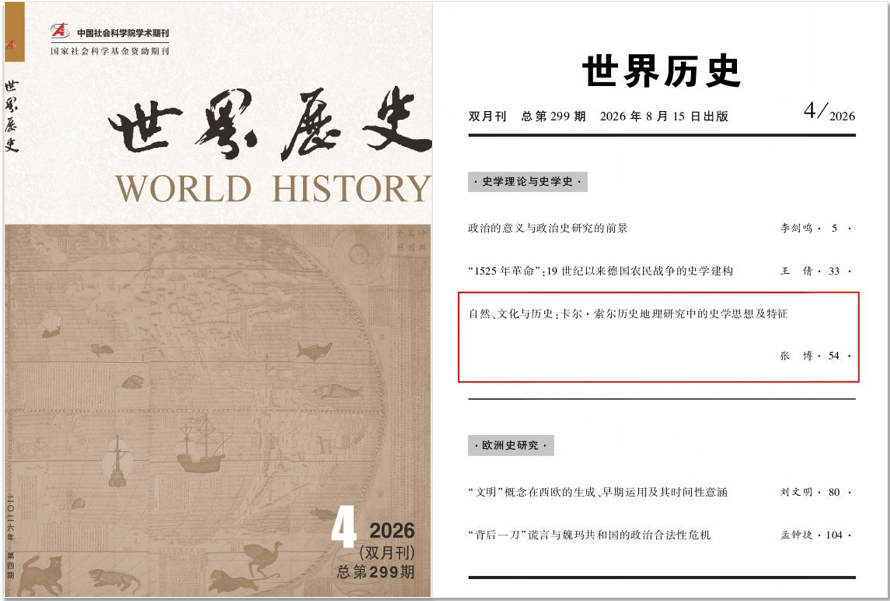Open the "背后一刀"谎言 article entry

point(589,535)
